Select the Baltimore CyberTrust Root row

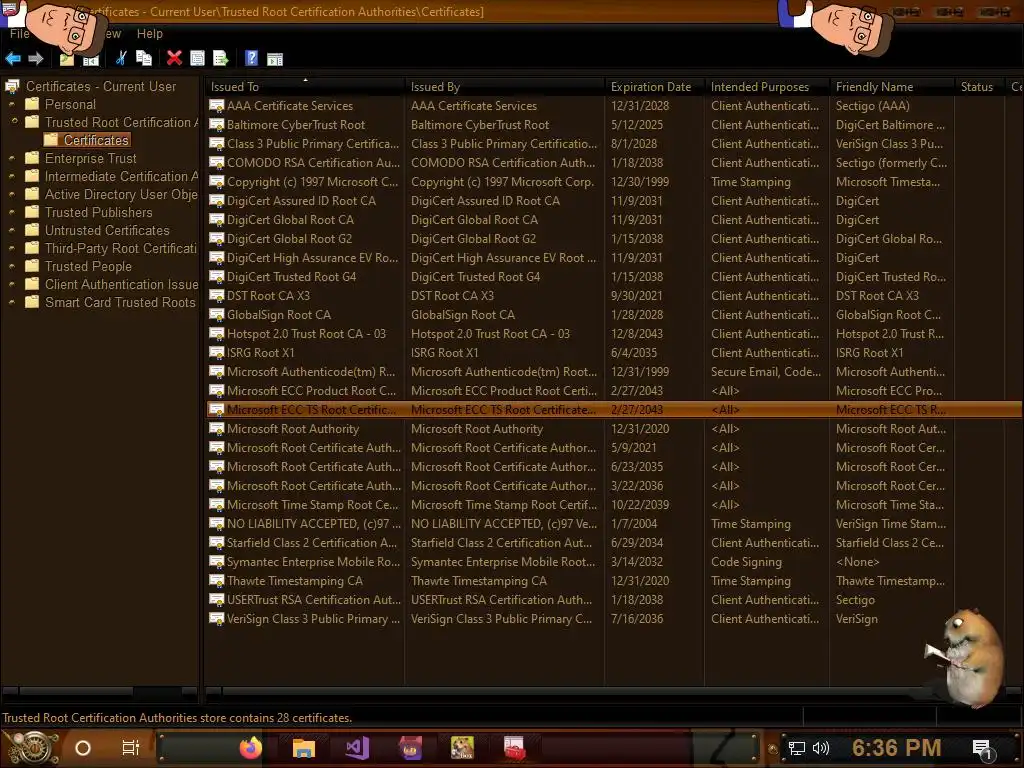click(614, 125)
